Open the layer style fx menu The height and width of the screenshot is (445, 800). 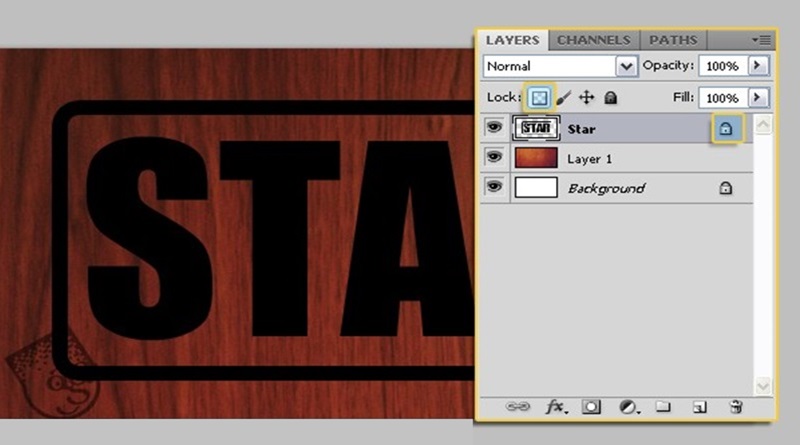point(556,407)
